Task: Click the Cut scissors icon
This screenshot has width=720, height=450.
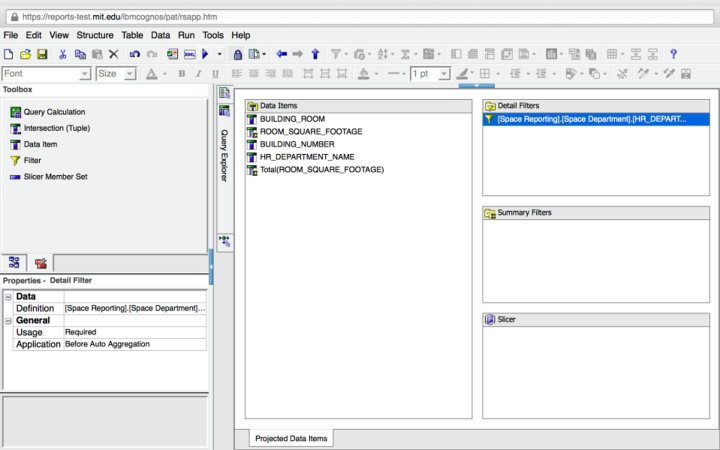Action: click(x=63, y=54)
